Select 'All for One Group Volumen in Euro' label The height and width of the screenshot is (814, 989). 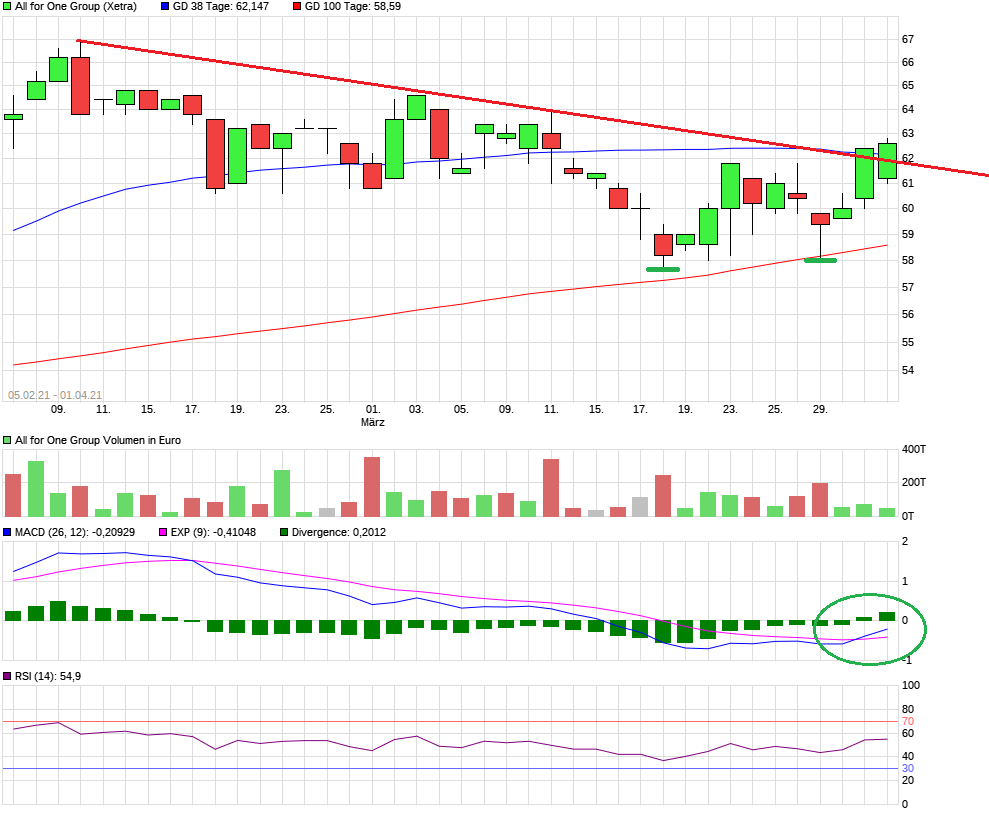click(x=98, y=440)
